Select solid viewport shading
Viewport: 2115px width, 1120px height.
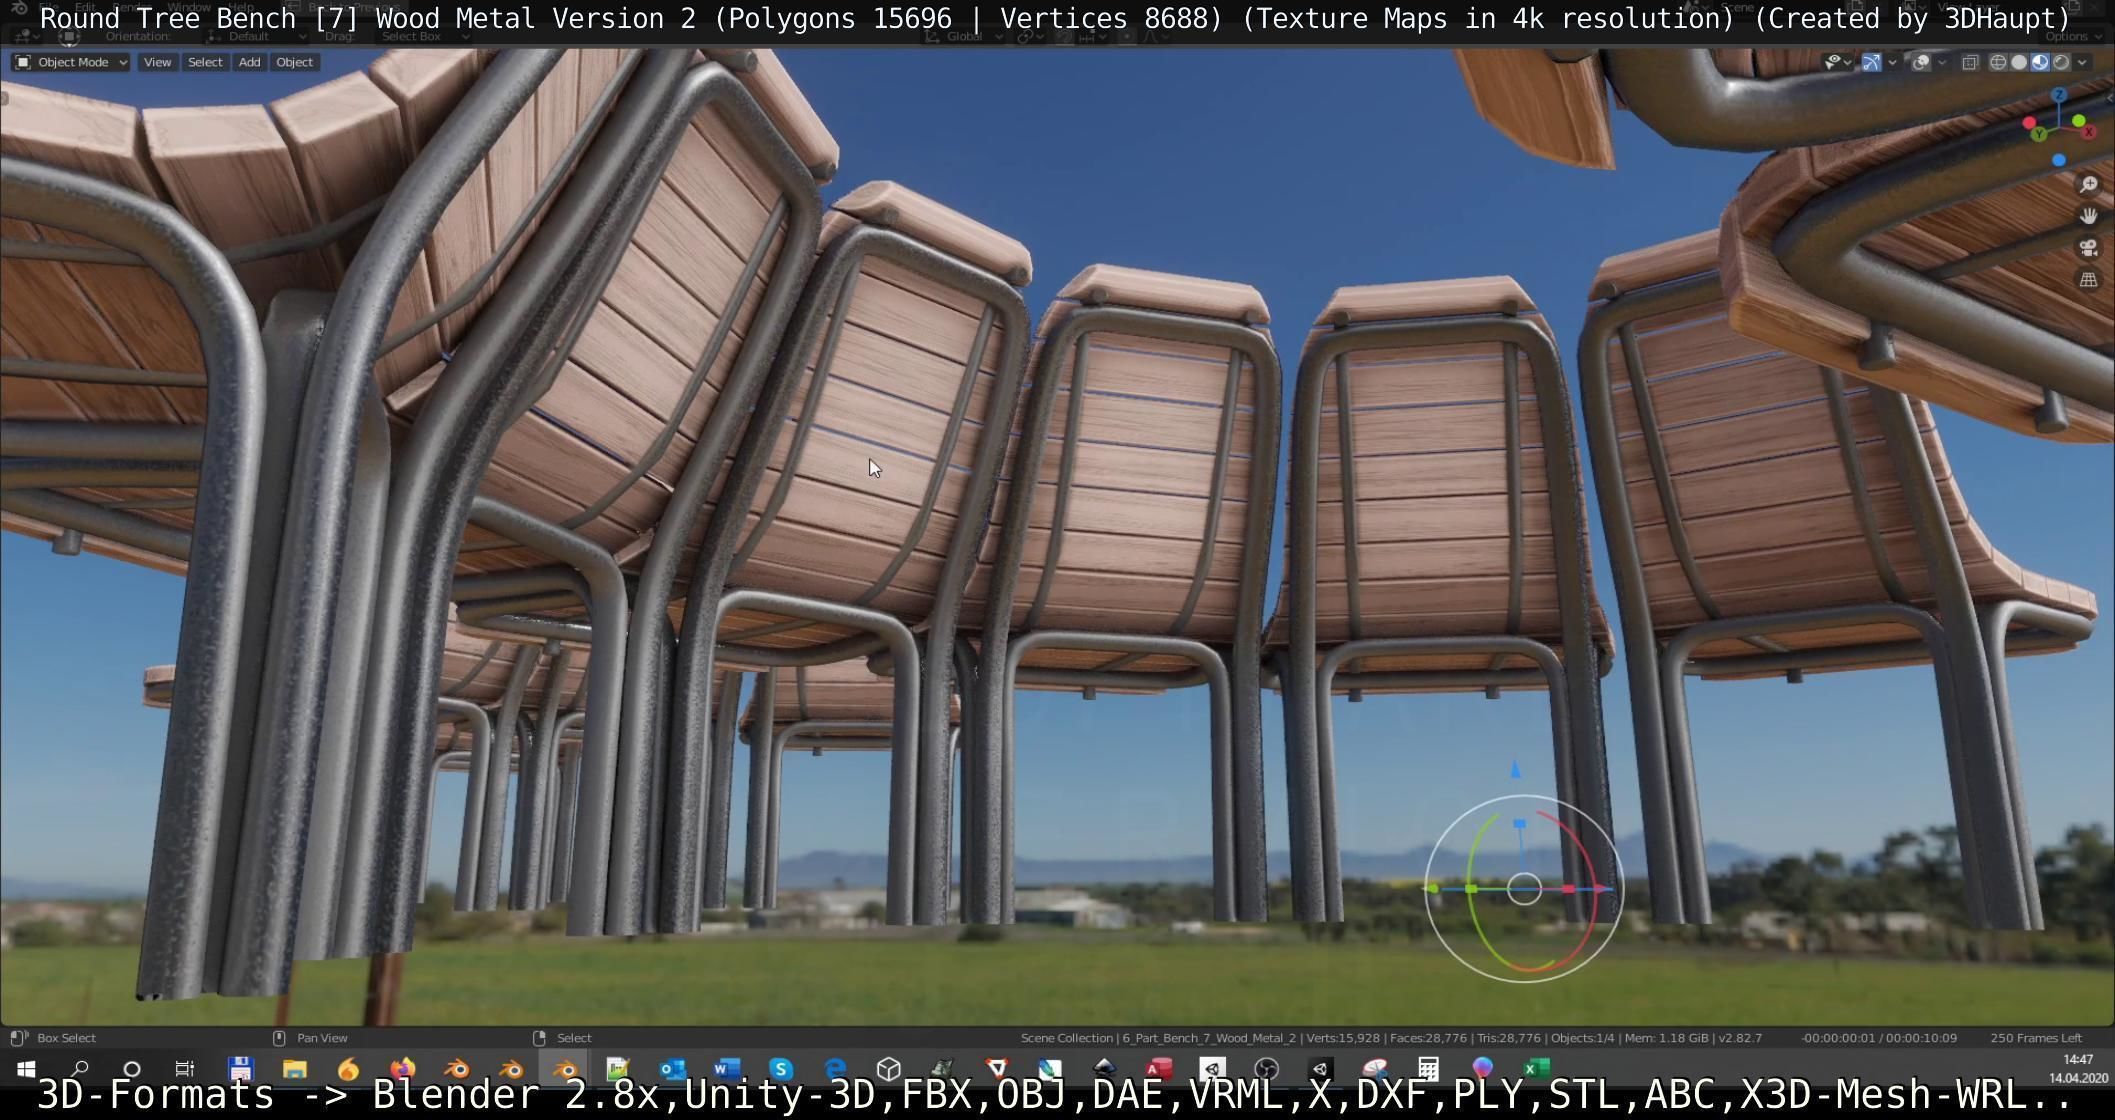[2019, 62]
